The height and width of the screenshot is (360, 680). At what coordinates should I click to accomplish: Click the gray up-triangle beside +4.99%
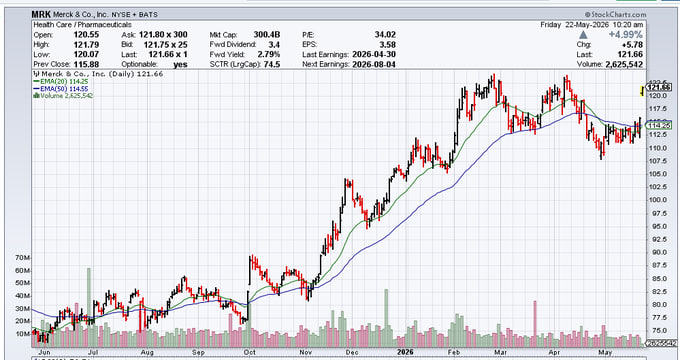(x=583, y=35)
